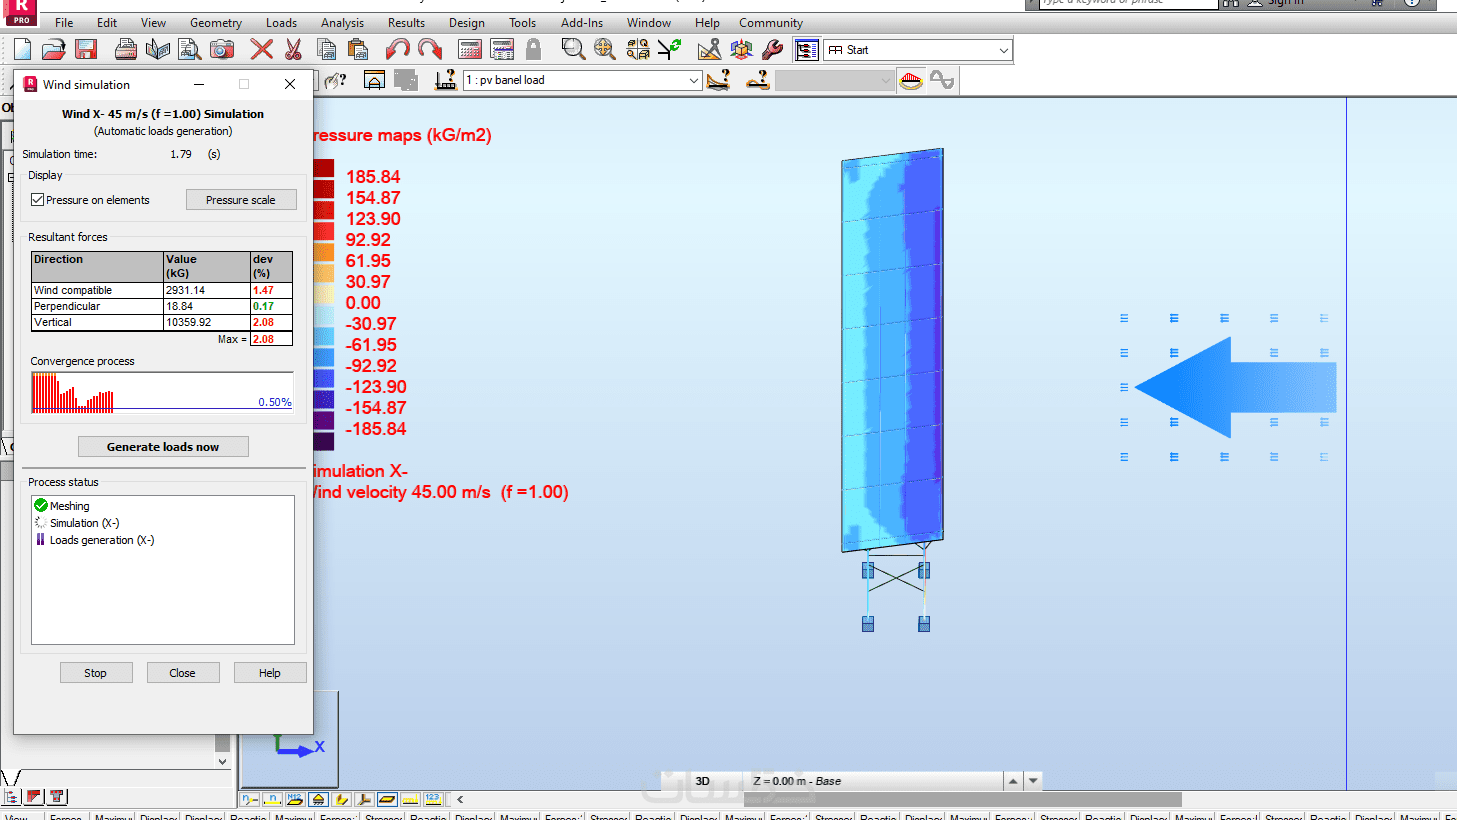Click the dark purple bottom swatch in pressure legend
The height and width of the screenshot is (820, 1457).
click(324, 441)
